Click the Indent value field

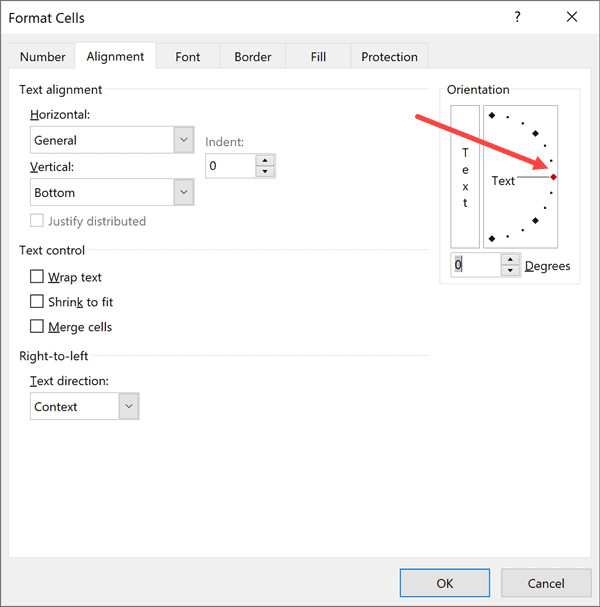[230, 166]
